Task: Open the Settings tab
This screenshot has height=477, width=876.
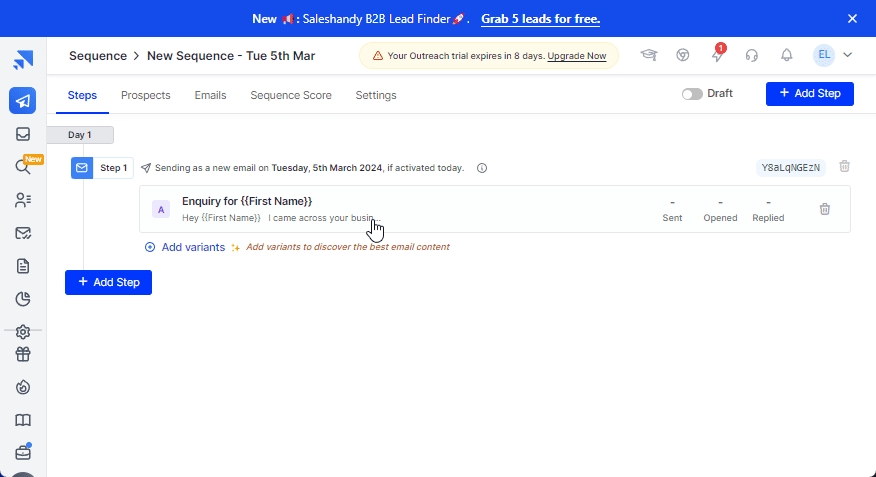Action: point(376,95)
